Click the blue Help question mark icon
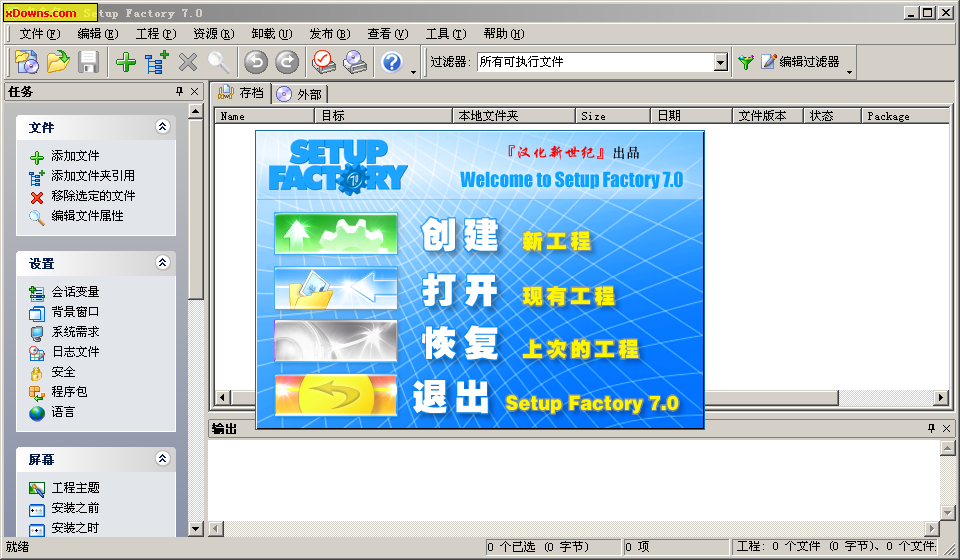960x560 pixels. 392,62
